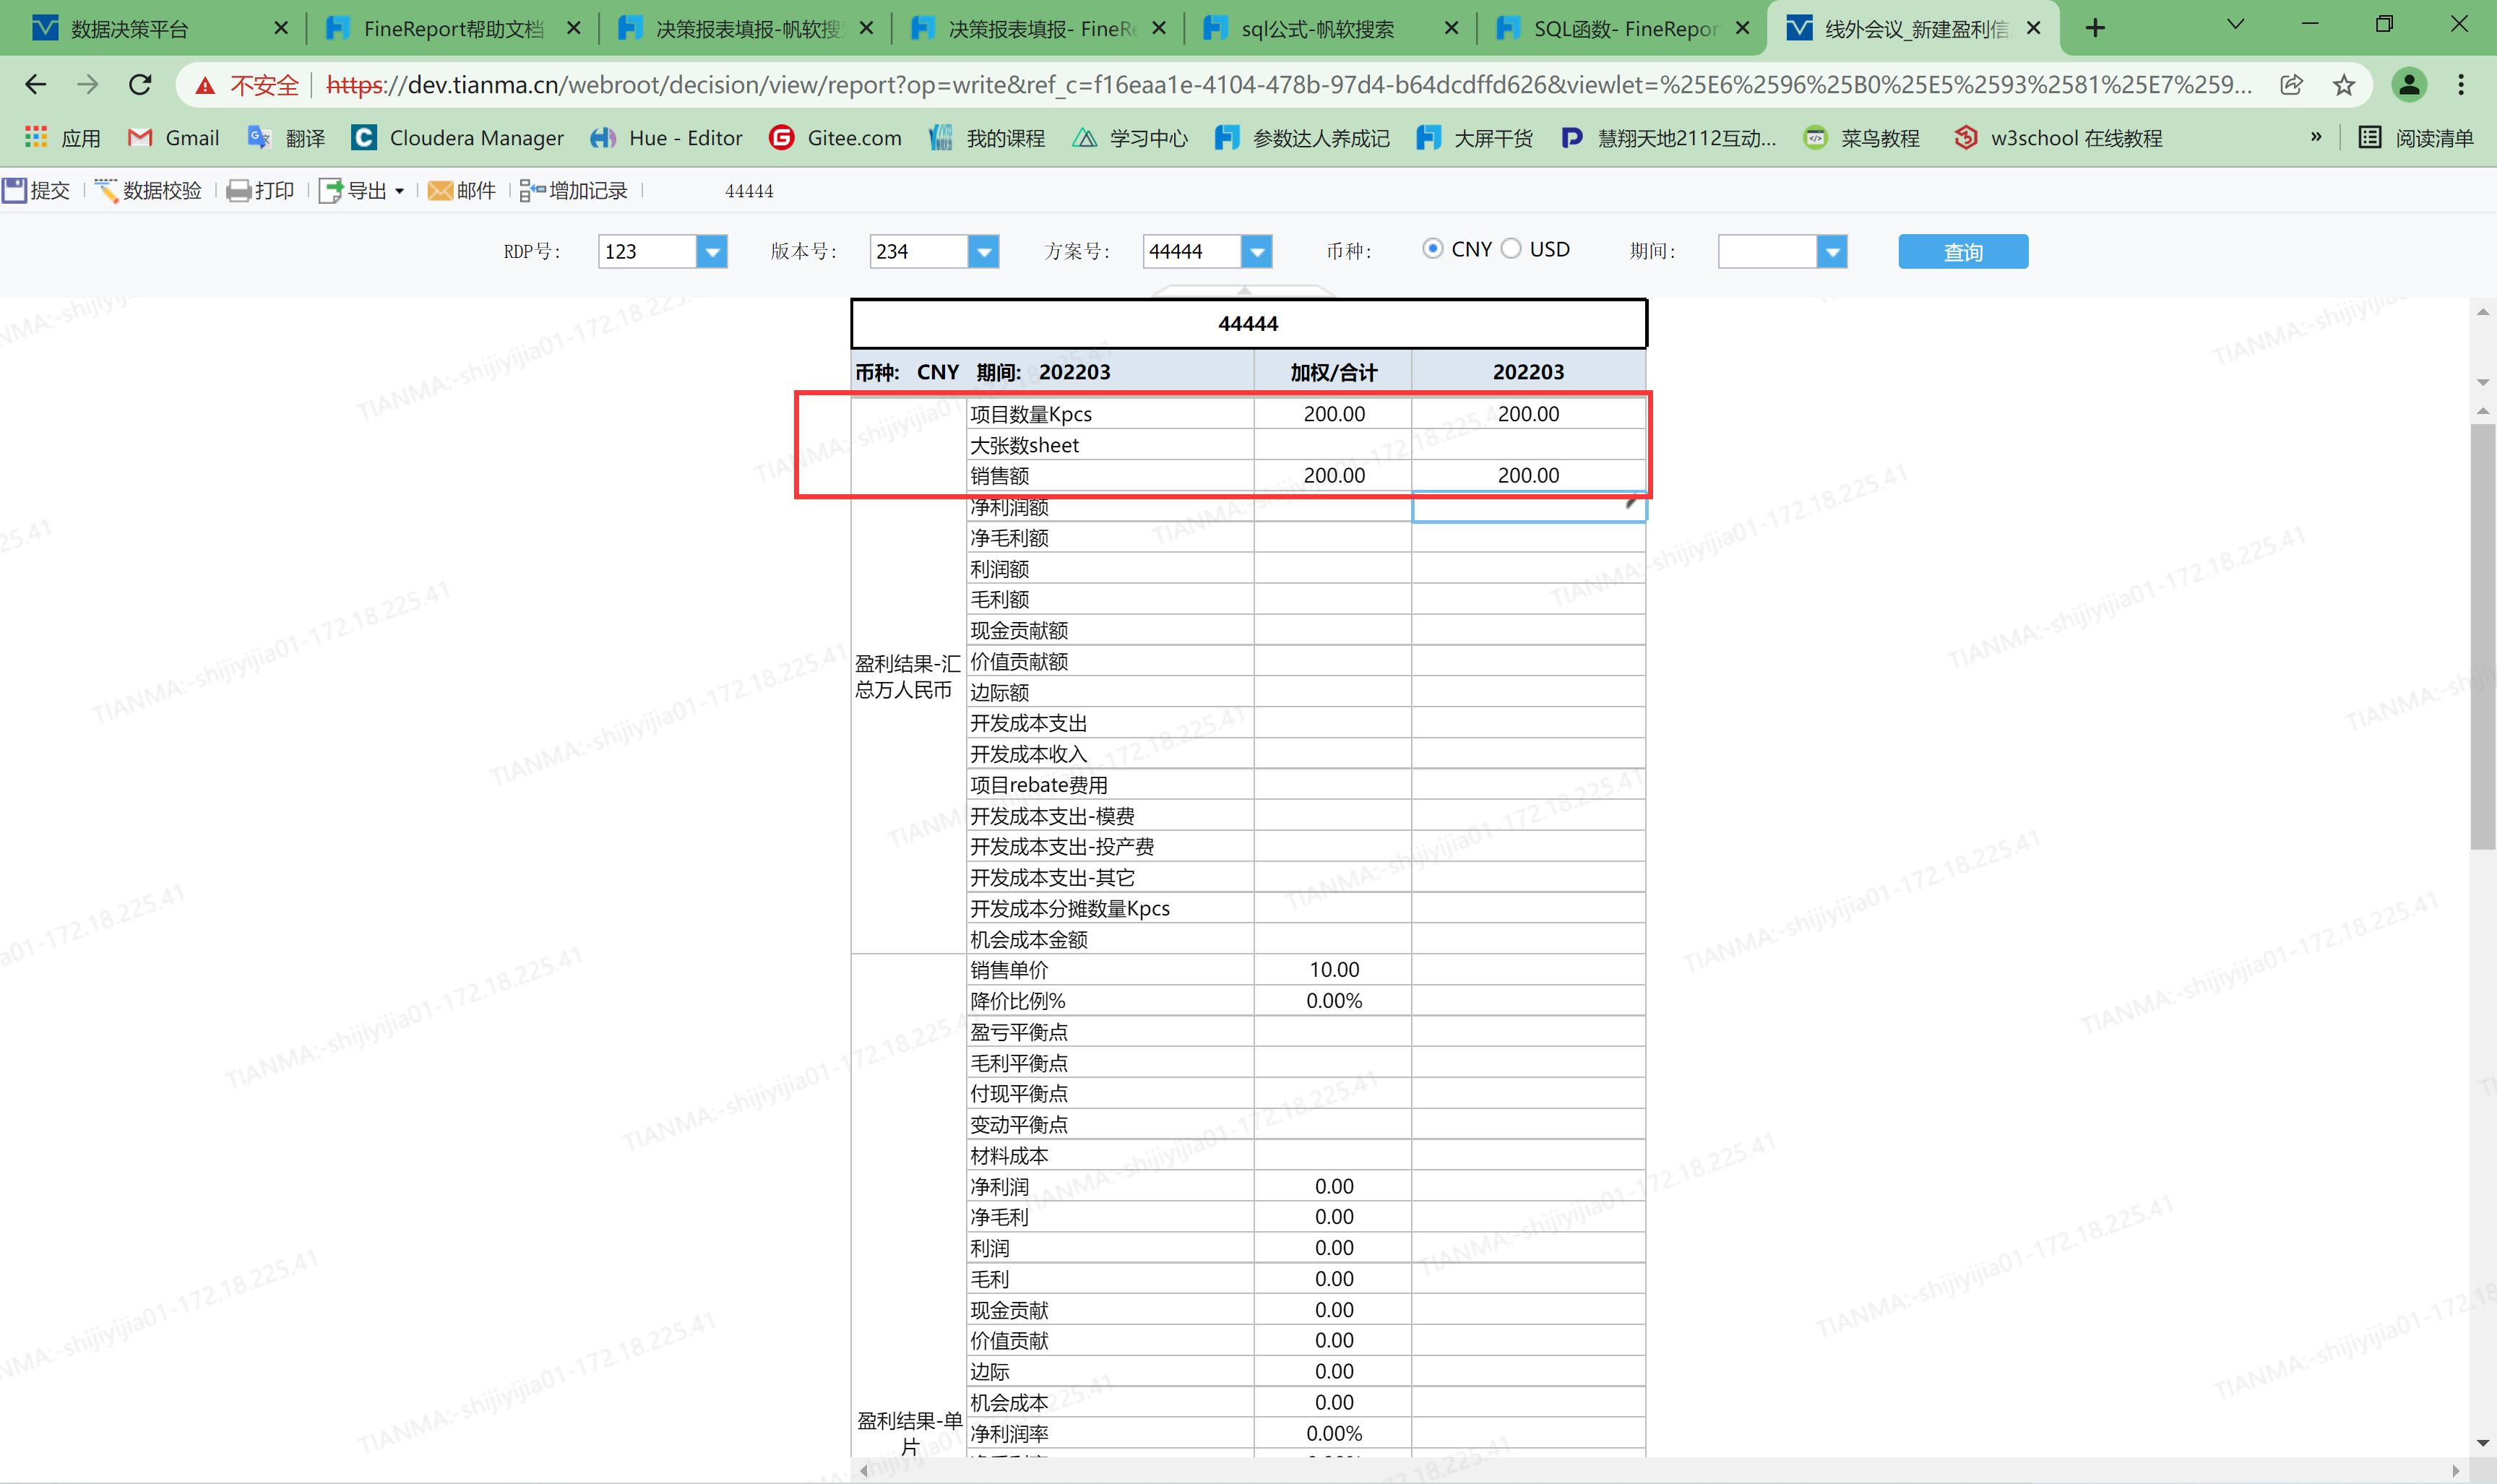Open the reading list (阅读清单)
The height and width of the screenshot is (1484, 2497).
2416,138
